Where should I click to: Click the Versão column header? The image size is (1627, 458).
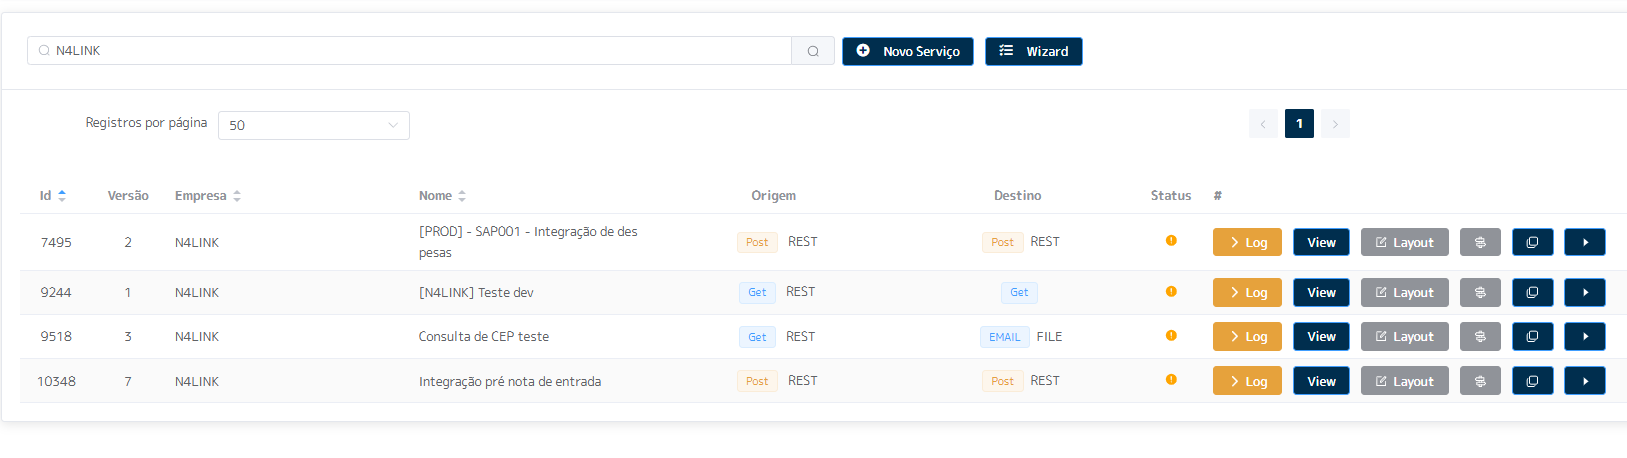(128, 196)
